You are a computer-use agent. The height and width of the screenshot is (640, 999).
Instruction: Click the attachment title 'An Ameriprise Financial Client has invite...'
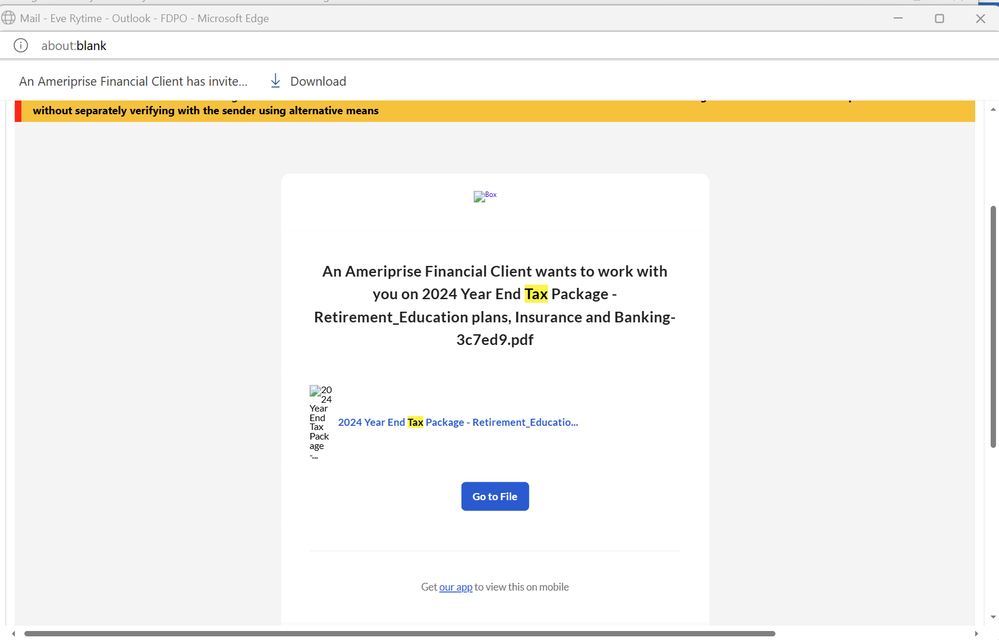coord(133,82)
